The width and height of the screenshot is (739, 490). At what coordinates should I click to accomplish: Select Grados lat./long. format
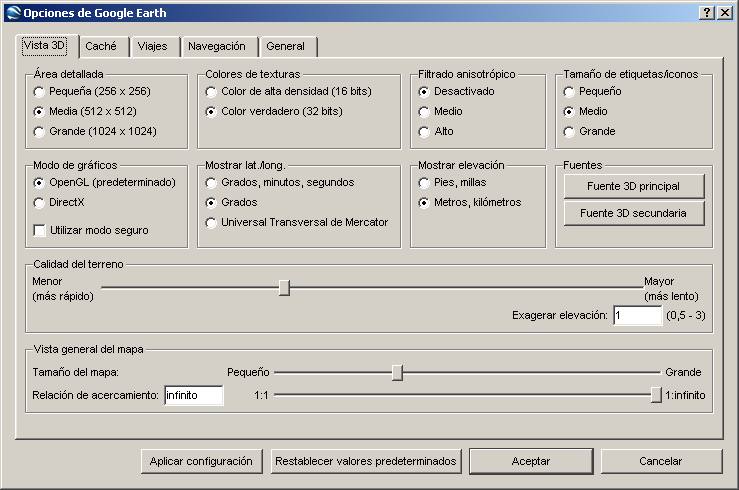(231, 203)
